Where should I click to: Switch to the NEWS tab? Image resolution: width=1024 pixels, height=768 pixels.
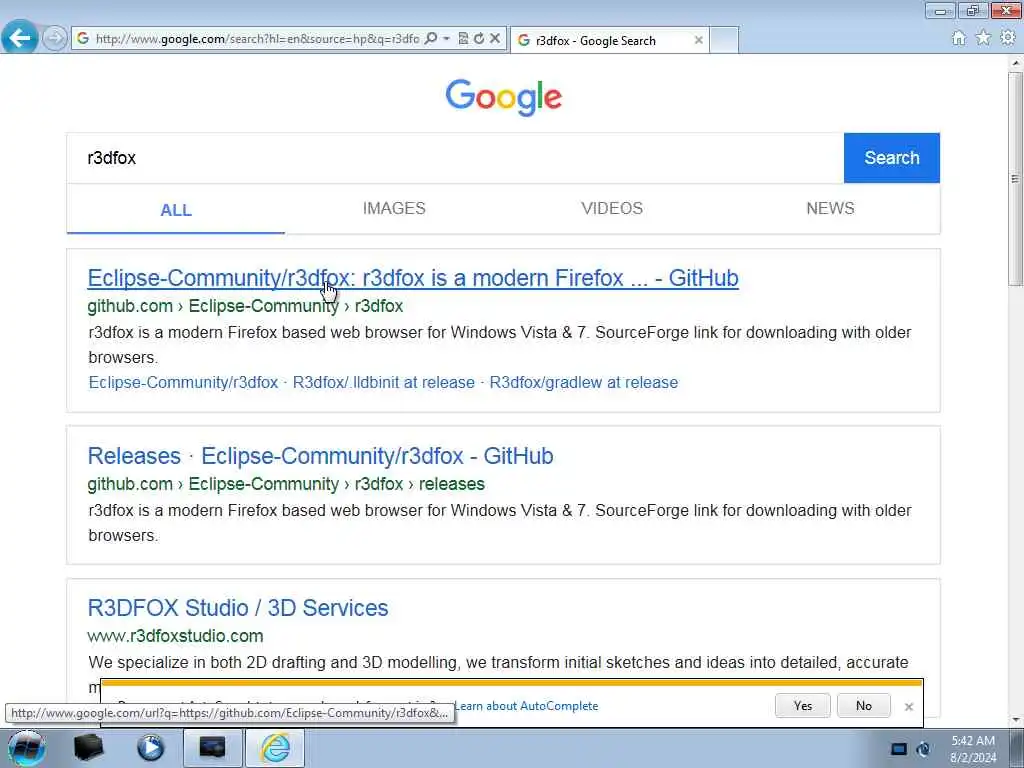coord(830,208)
